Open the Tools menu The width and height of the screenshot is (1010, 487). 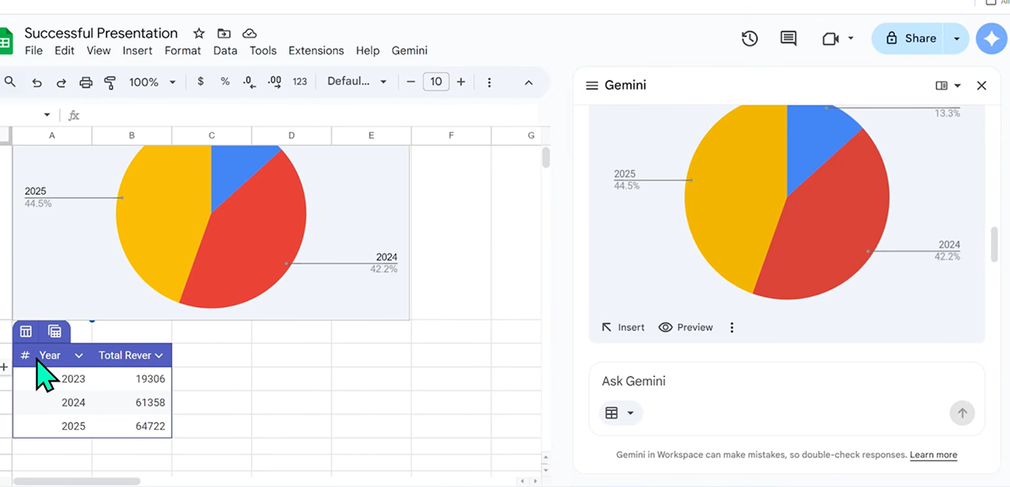(263, 50)
